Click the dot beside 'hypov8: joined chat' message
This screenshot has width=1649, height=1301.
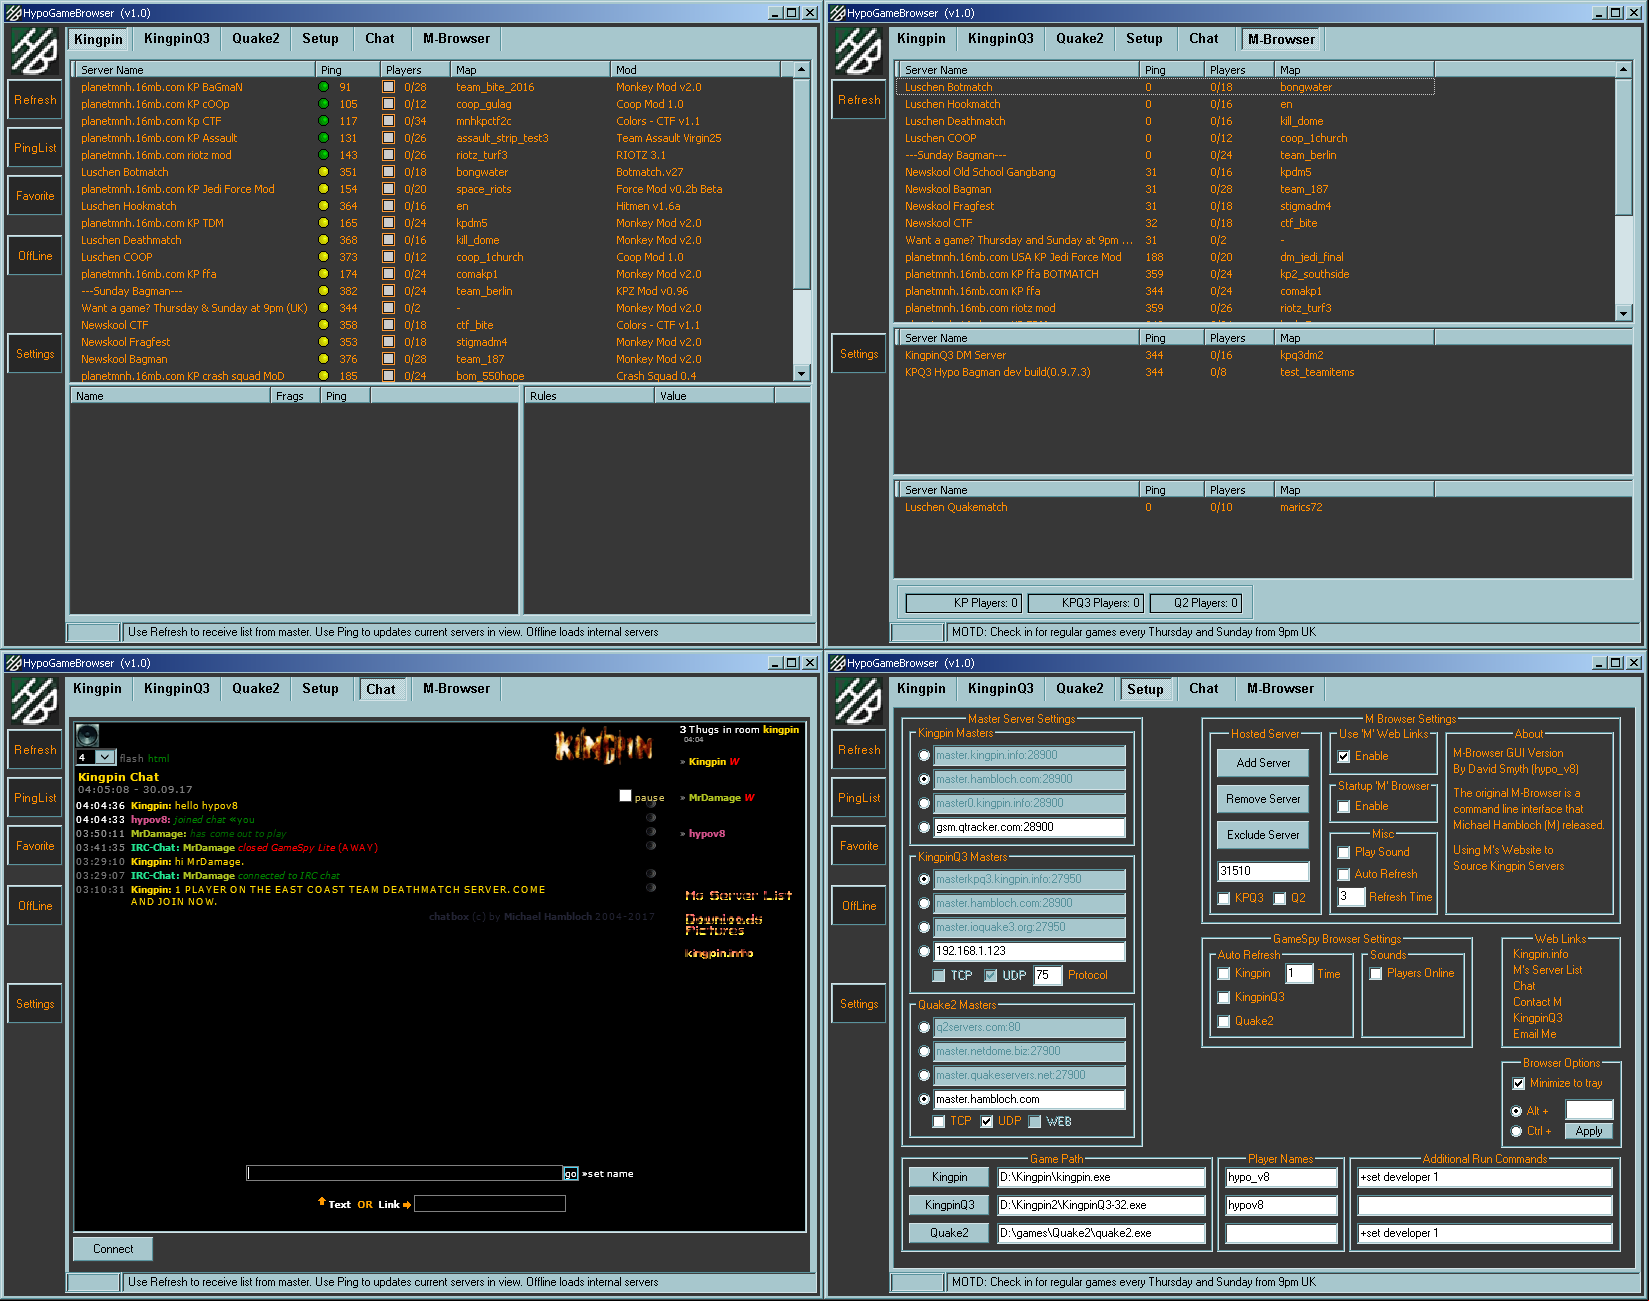click(x=651, y=817)
